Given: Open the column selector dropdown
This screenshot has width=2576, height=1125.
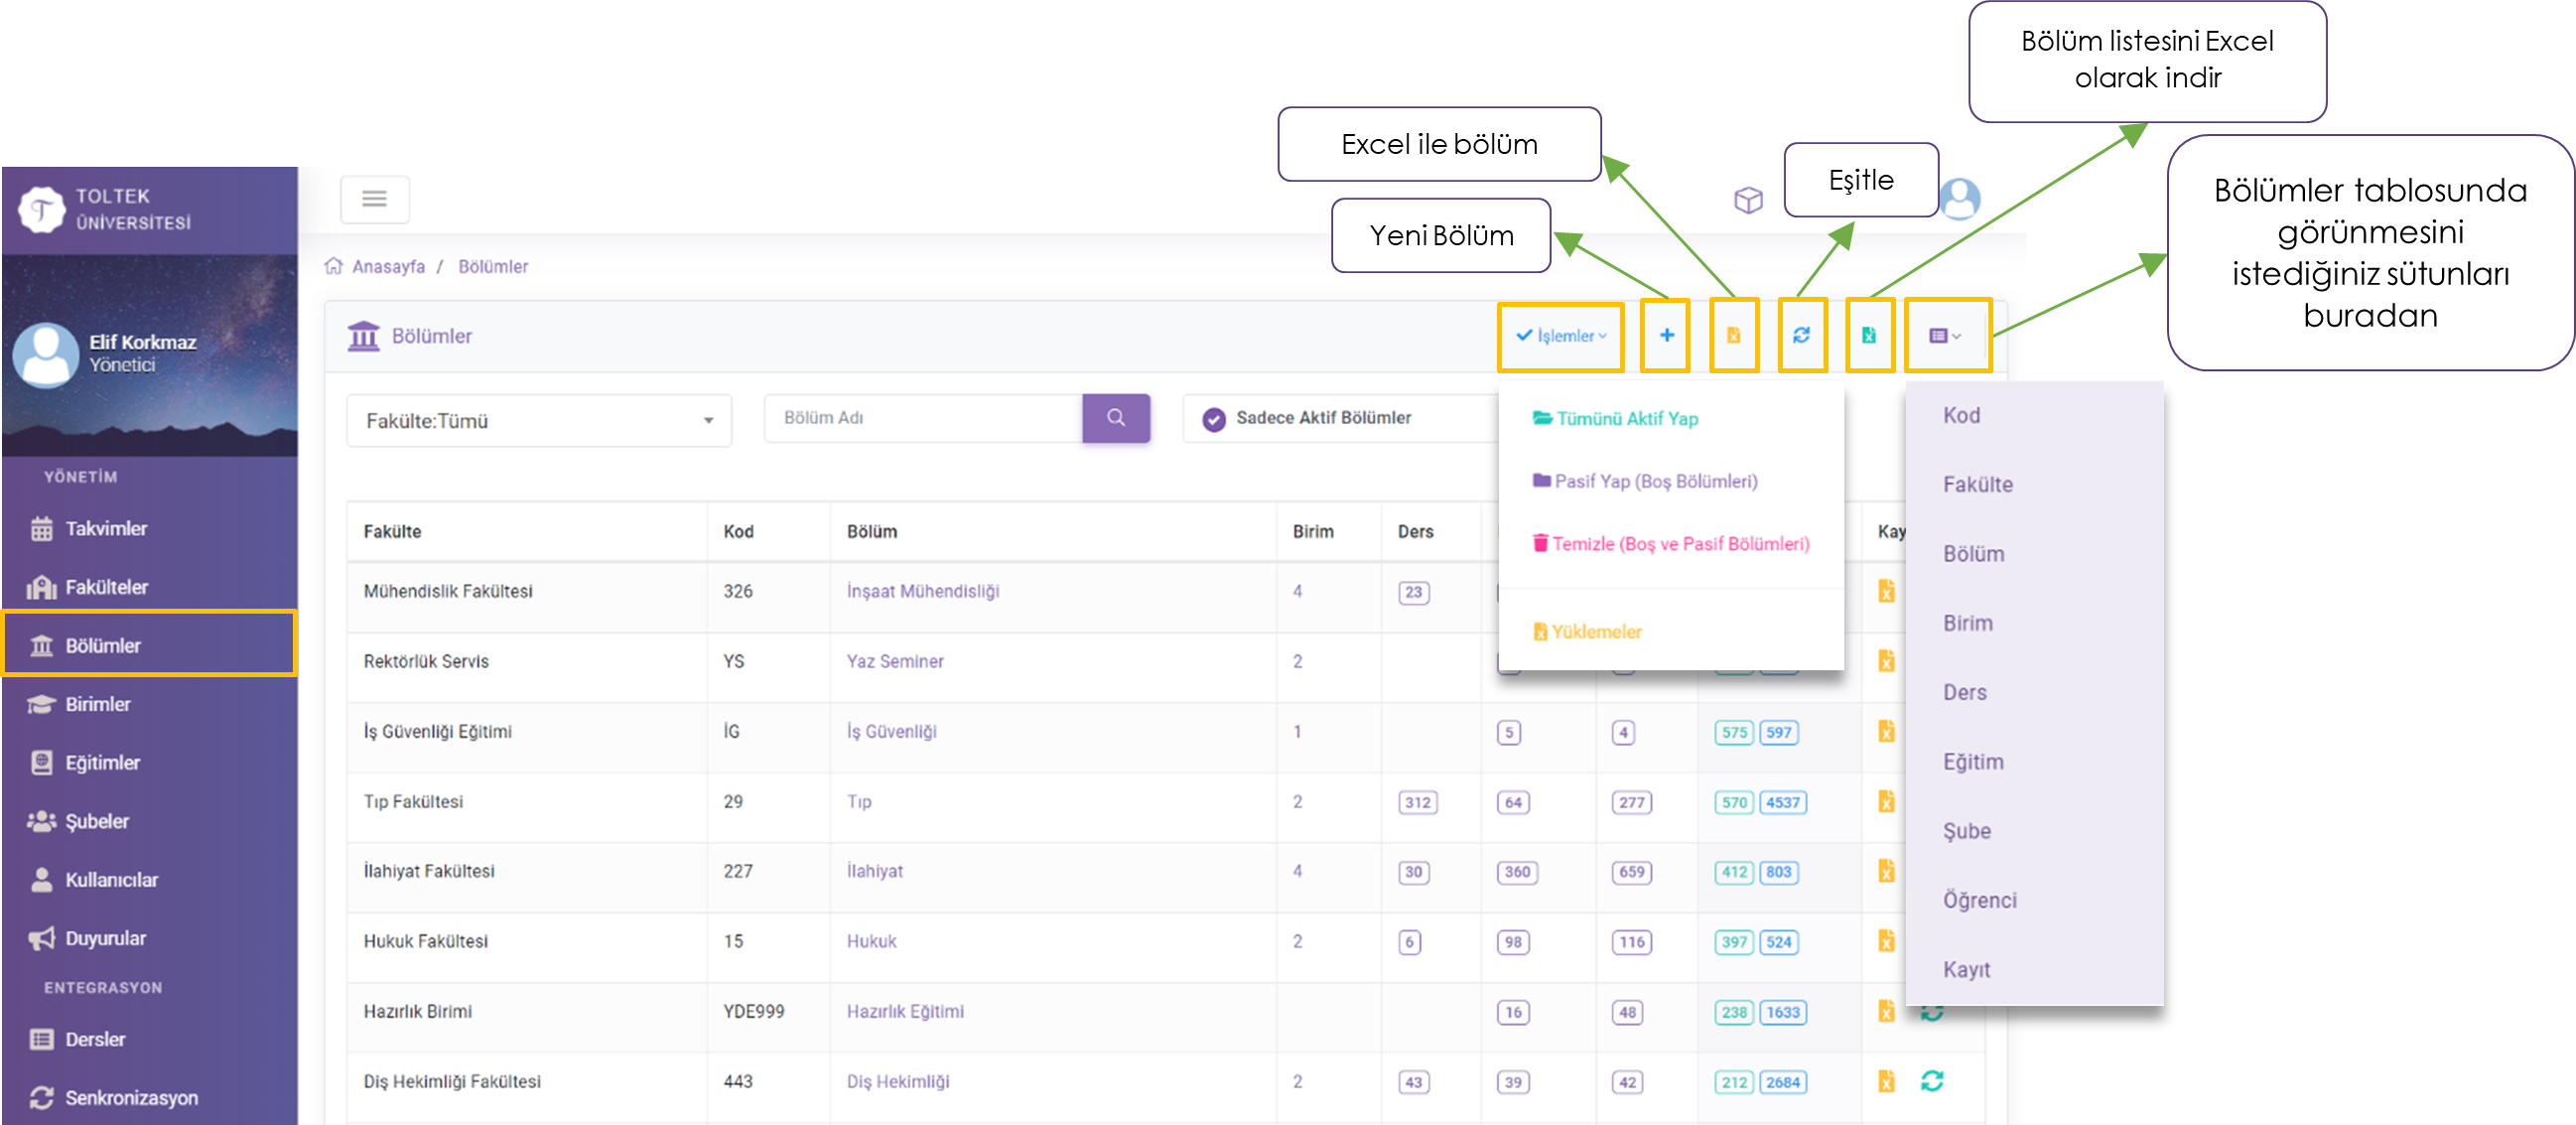Looking at the screenshot, I should [1945, 335].
